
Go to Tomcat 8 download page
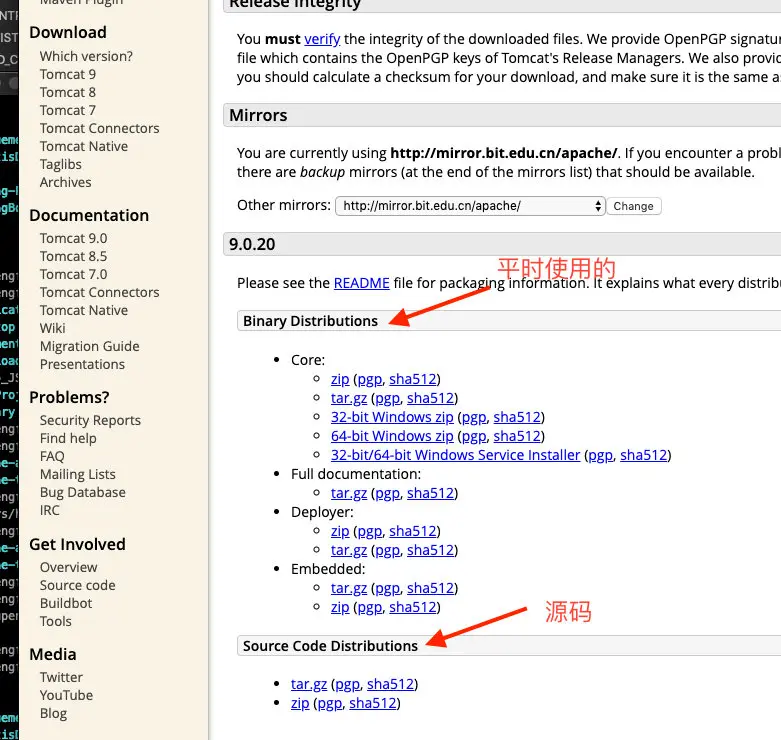68,92
